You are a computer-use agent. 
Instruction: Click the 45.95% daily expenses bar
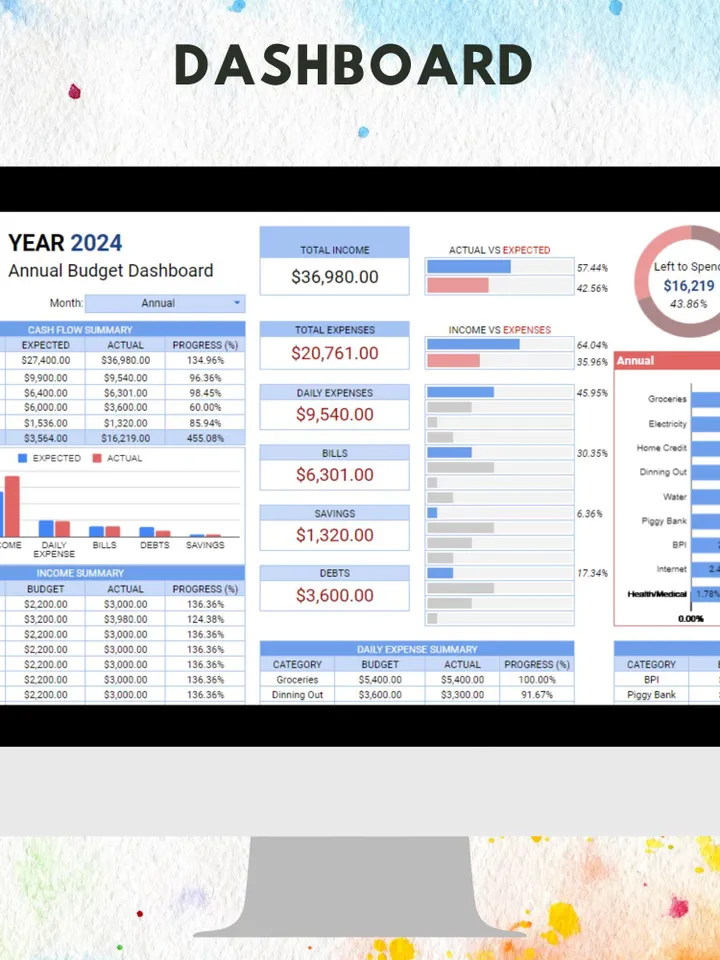[x=460, y=392]
